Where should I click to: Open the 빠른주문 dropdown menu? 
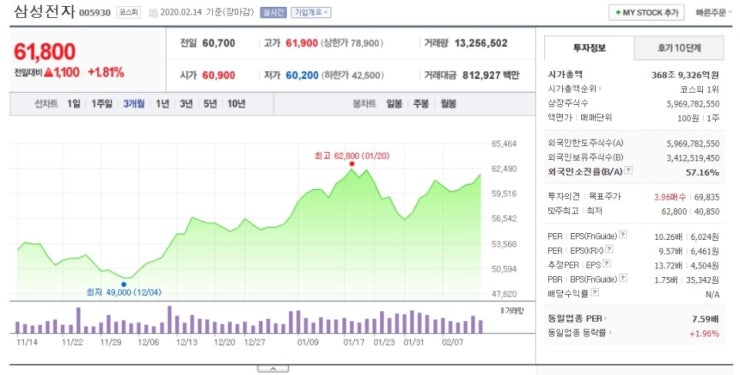pos(710,13)
